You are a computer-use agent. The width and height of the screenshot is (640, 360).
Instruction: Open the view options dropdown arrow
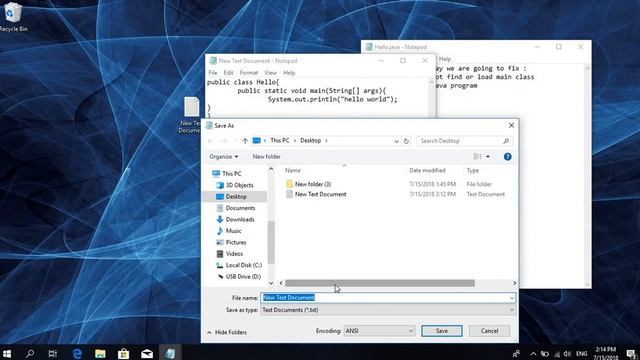click(488, 157)
